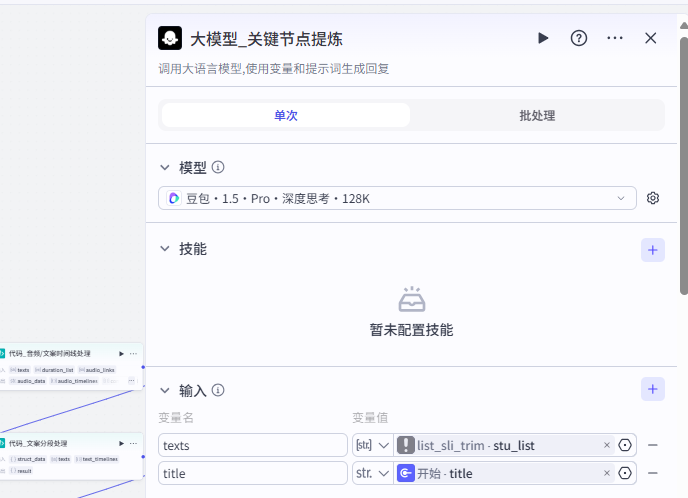Show info tooltip next to 输入

pyautogui.click(x=218, y=390)
